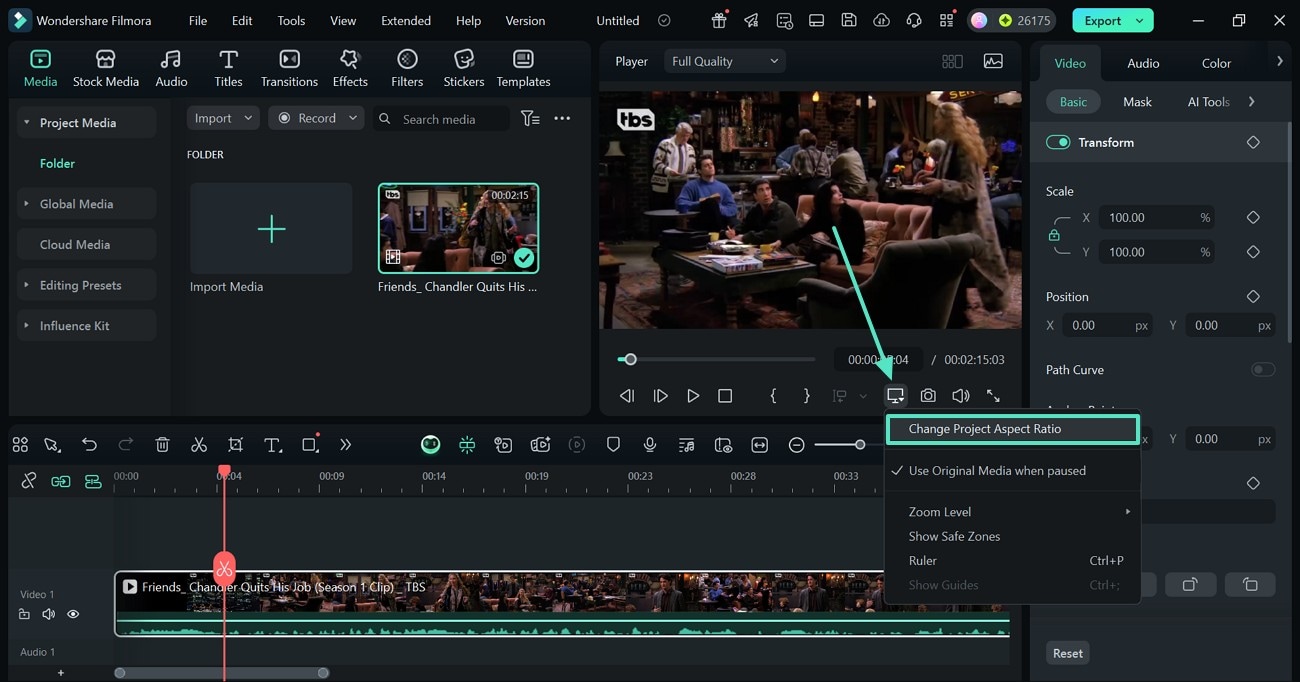Image resolution: width=1300 pixels, height=682 pixels.
Task: Expand the Global Media section
Action: click(x=86, y=203)
